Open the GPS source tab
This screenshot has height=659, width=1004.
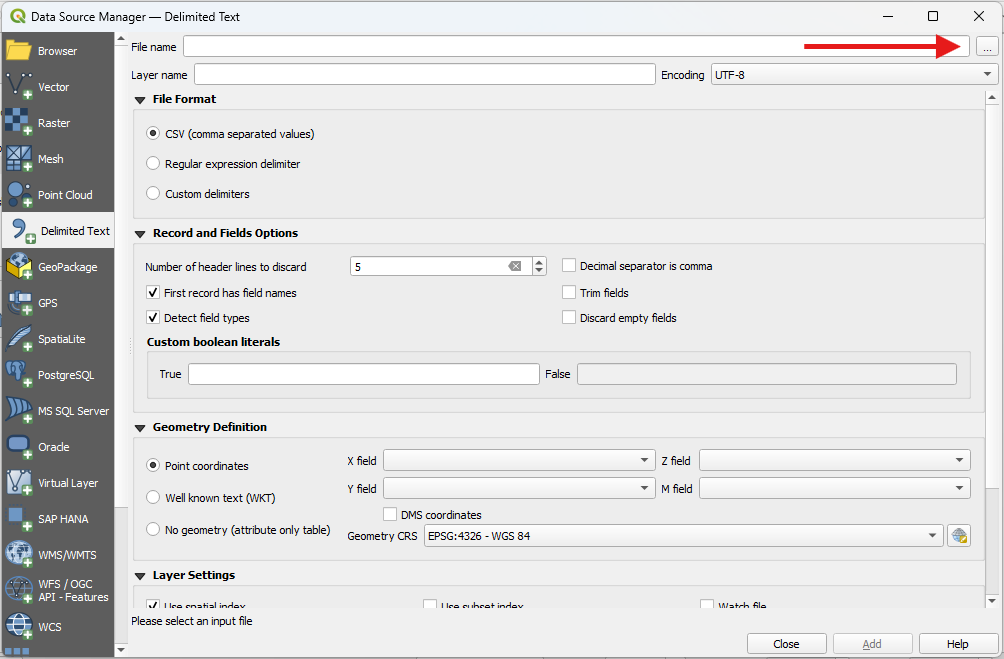tap(58, 302)
